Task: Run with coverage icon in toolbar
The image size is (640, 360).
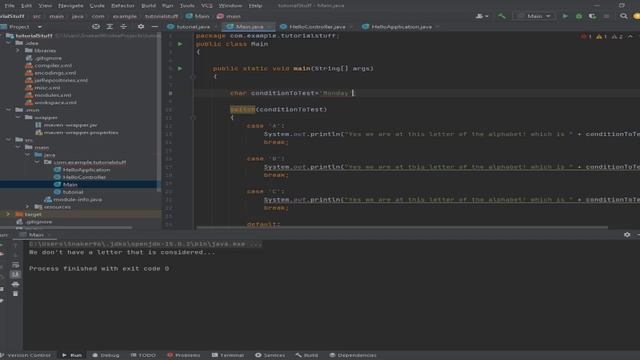Action: click(x=592, y=16)
